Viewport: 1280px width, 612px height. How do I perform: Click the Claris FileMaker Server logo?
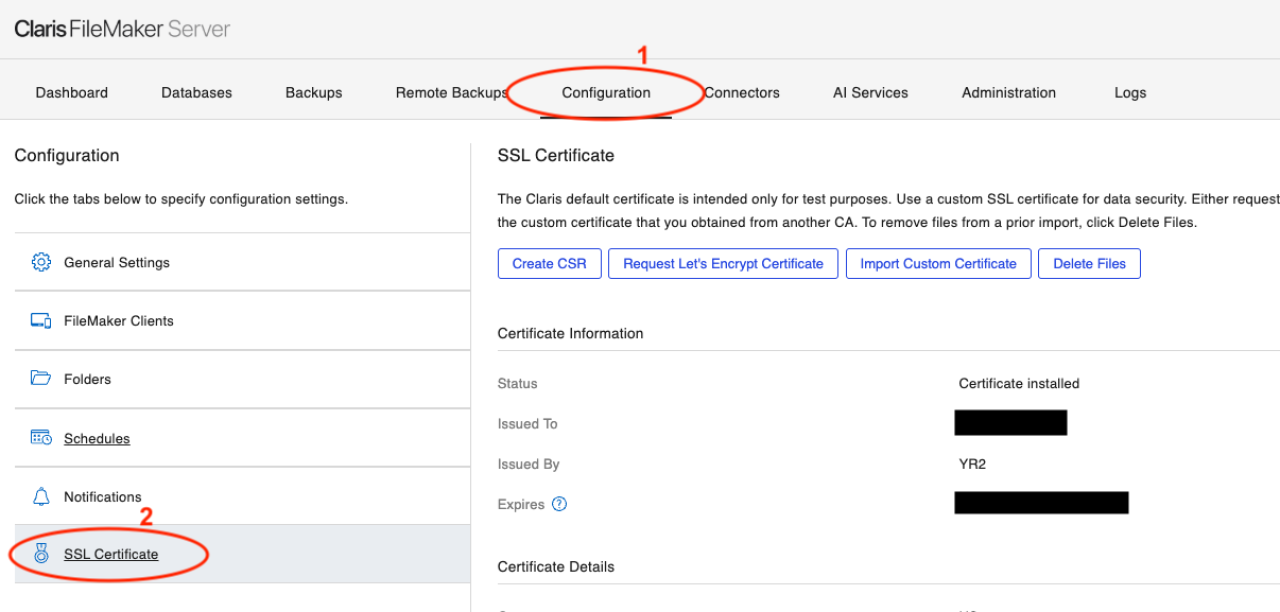click(122, 29)
